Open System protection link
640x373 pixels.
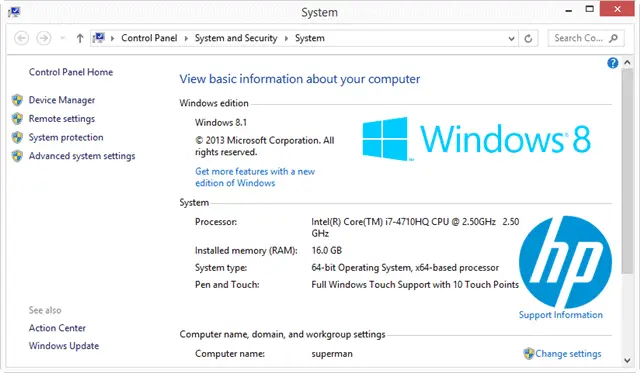(x=66, y=138)
